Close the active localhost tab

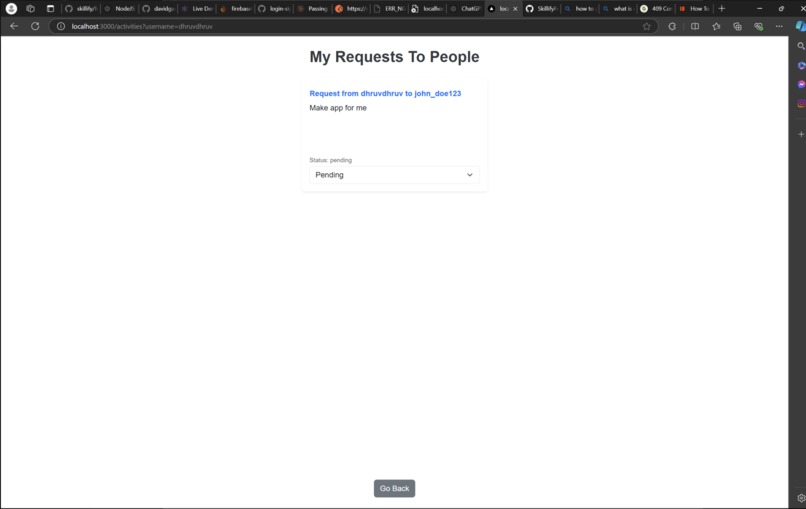515,9
